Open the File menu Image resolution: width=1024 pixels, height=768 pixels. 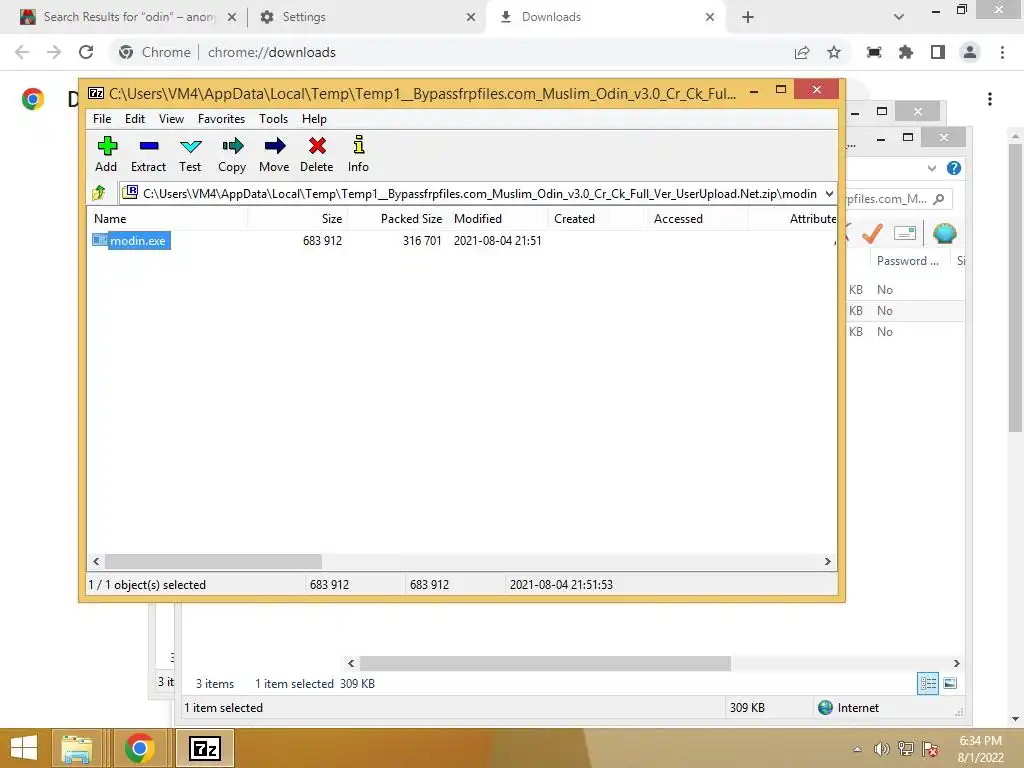point(102,119)
